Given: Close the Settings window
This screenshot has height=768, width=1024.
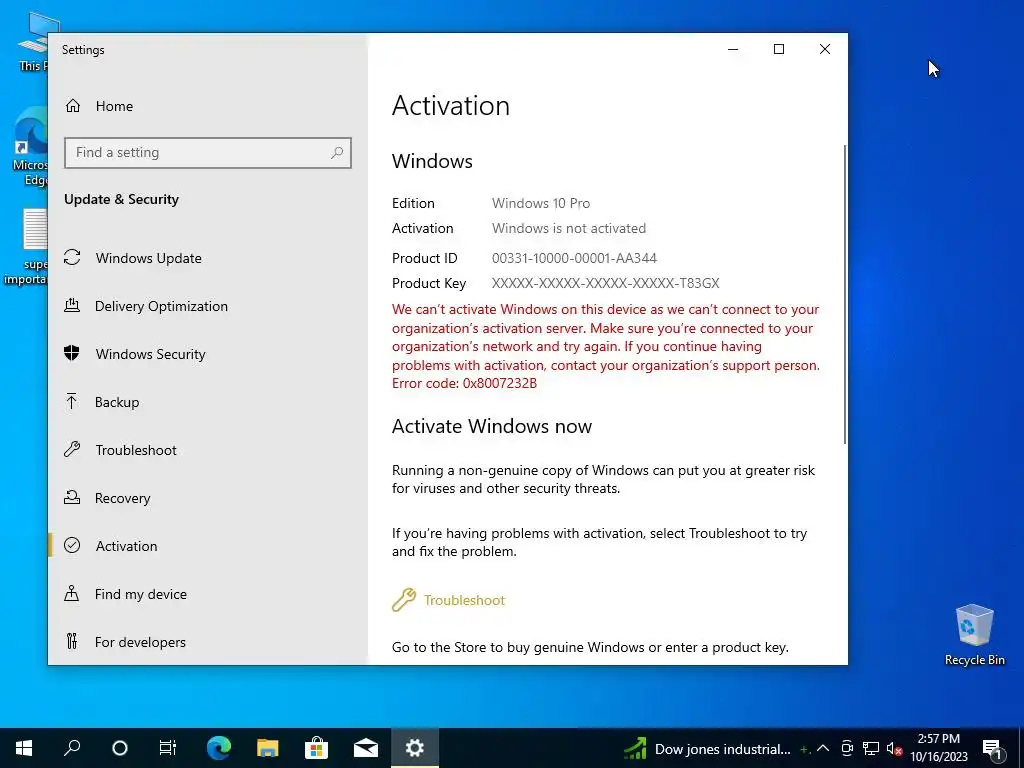Looking at the screenshot, I should tap(825, 49).
